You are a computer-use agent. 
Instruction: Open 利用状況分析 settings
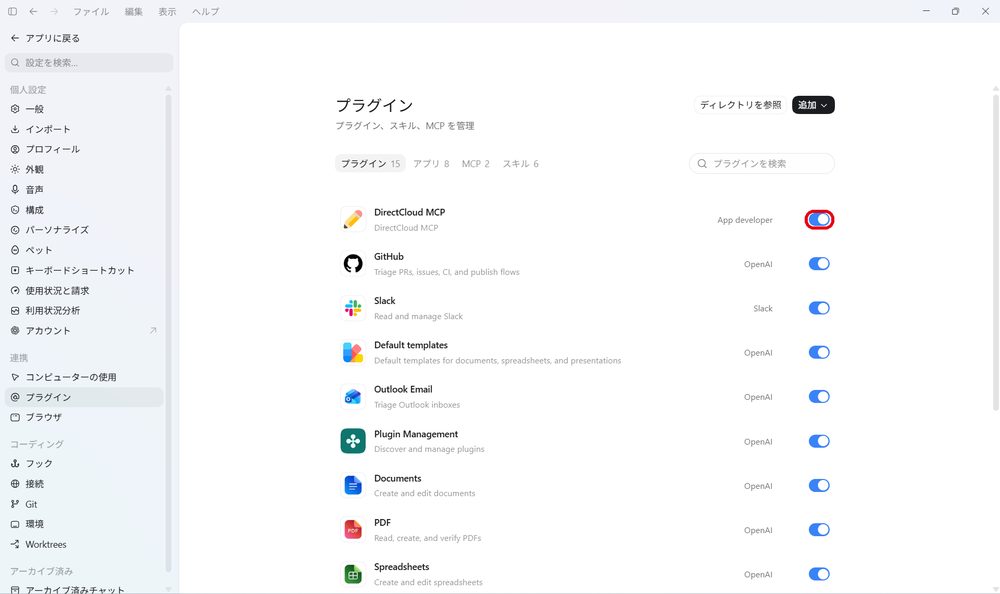pos(84,311)
